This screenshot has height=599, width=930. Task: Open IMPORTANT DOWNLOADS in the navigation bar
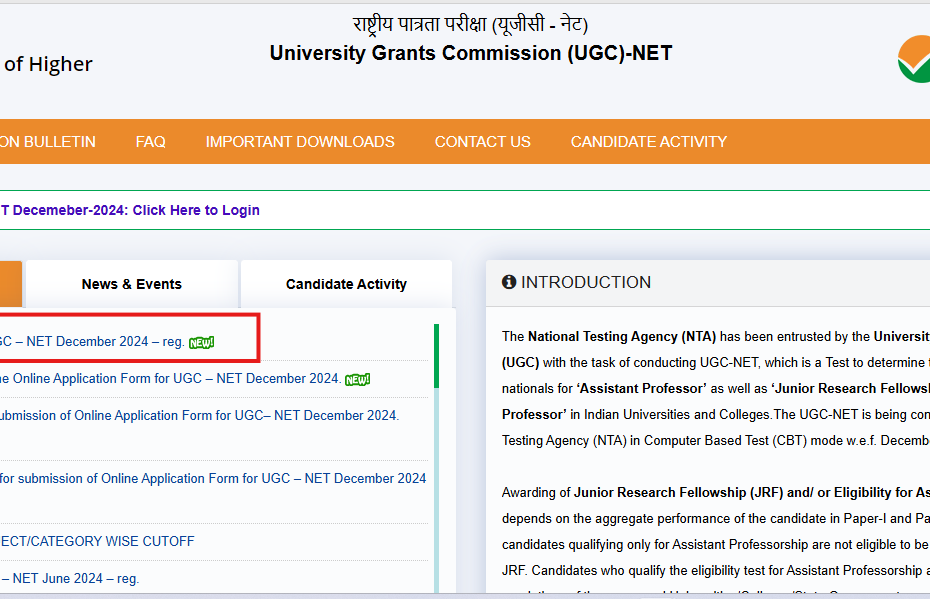[x=300, y=142]
